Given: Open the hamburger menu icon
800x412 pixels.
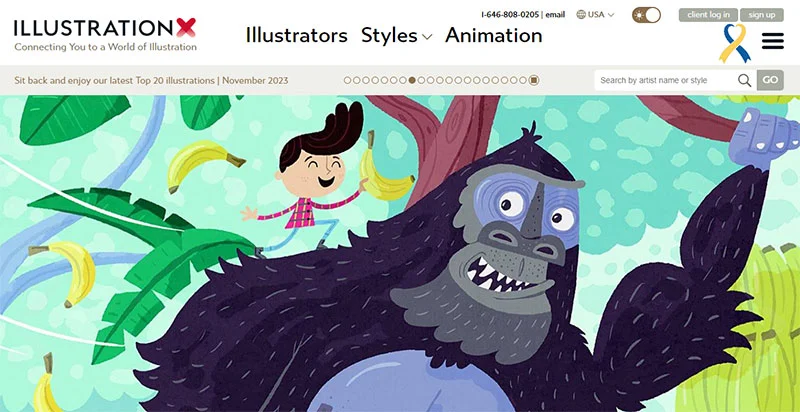Looking at the screenshot, I should [772, 41].
